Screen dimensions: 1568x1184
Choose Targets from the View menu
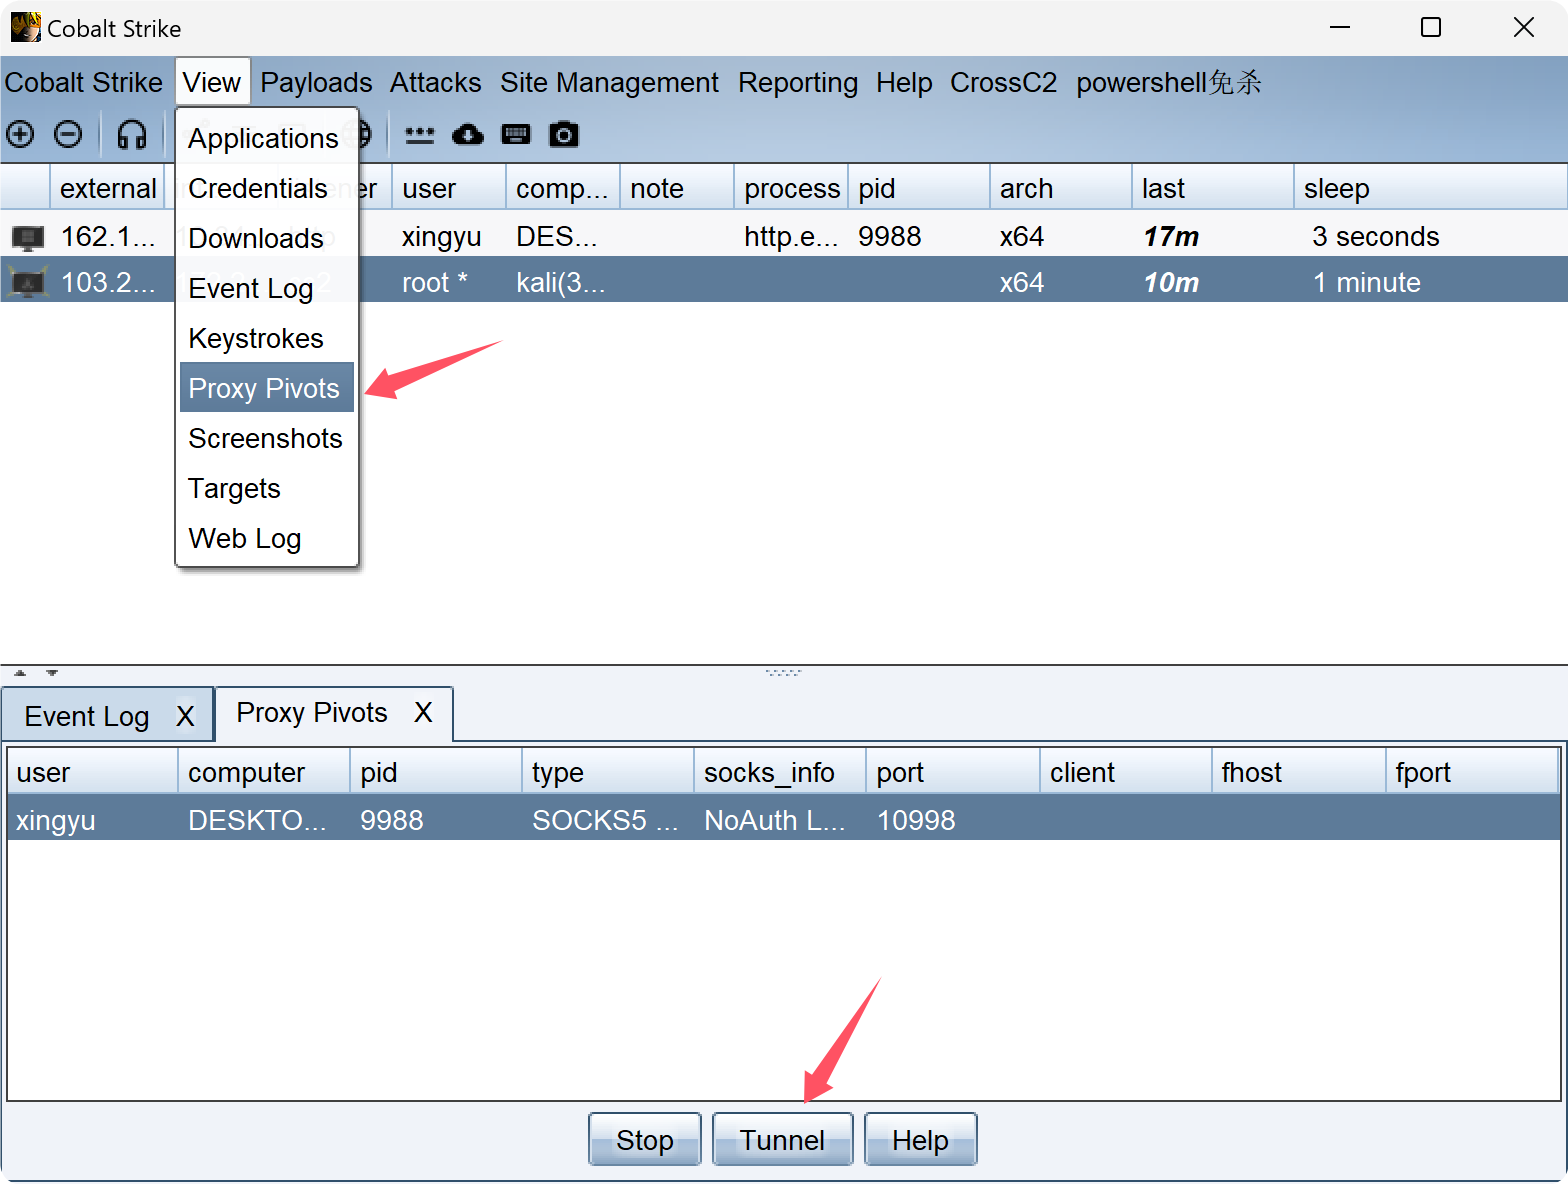pyautogui.click(x=266, y=488)
